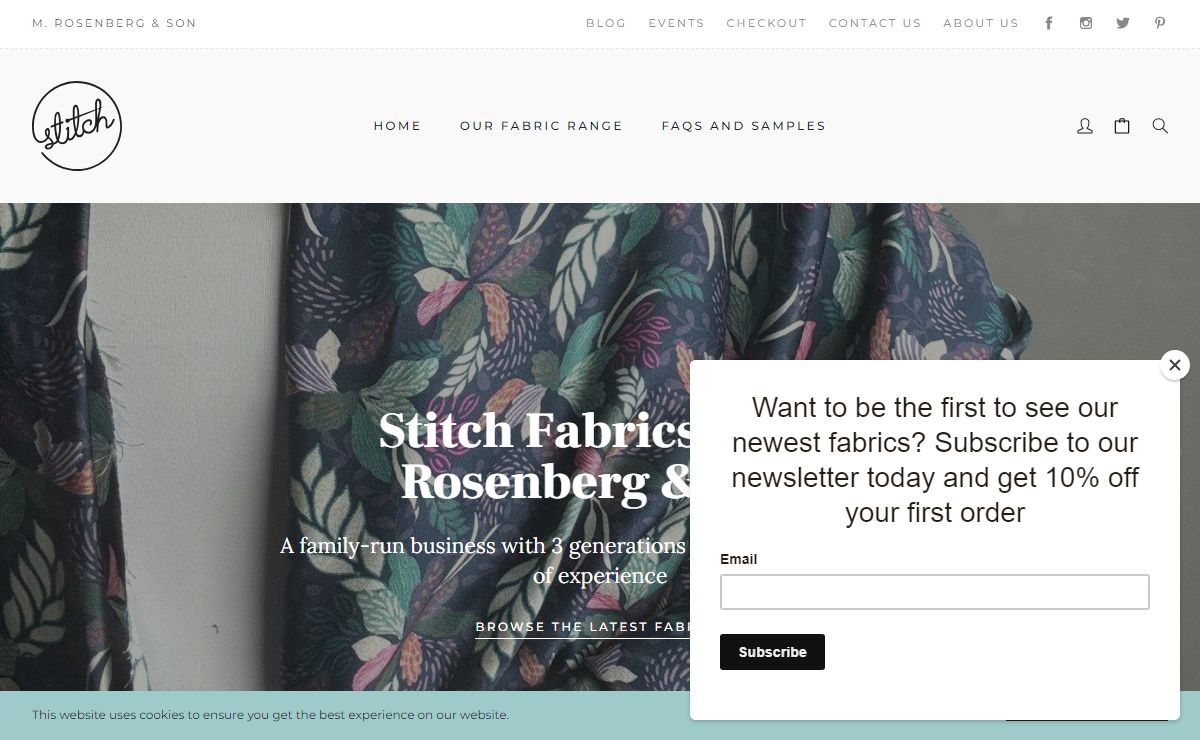Click the user account icon
Viewport: 1200px width, 740px height.
click(x=1085, y=126)
